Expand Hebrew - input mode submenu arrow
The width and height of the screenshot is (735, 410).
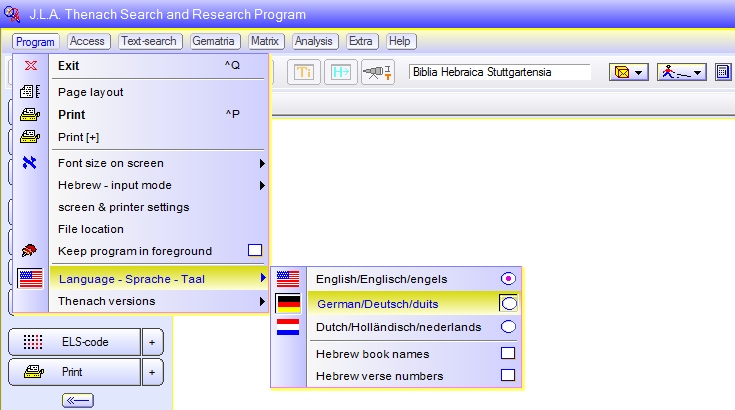point(262,186)
